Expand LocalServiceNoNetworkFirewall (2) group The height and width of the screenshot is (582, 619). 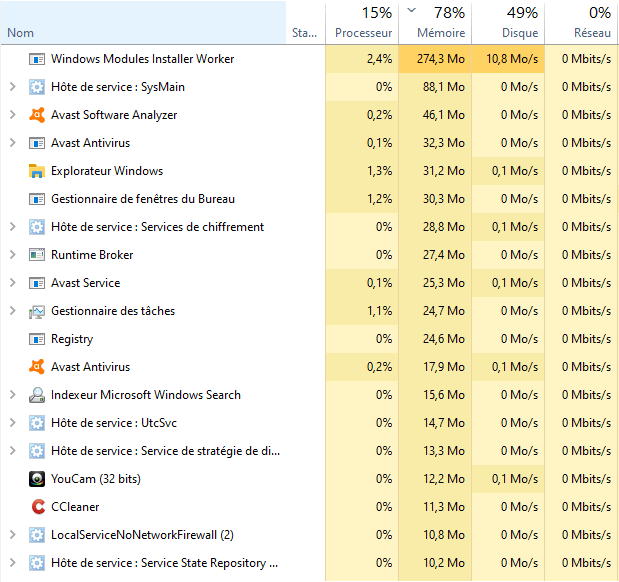(x=13, y=535)
